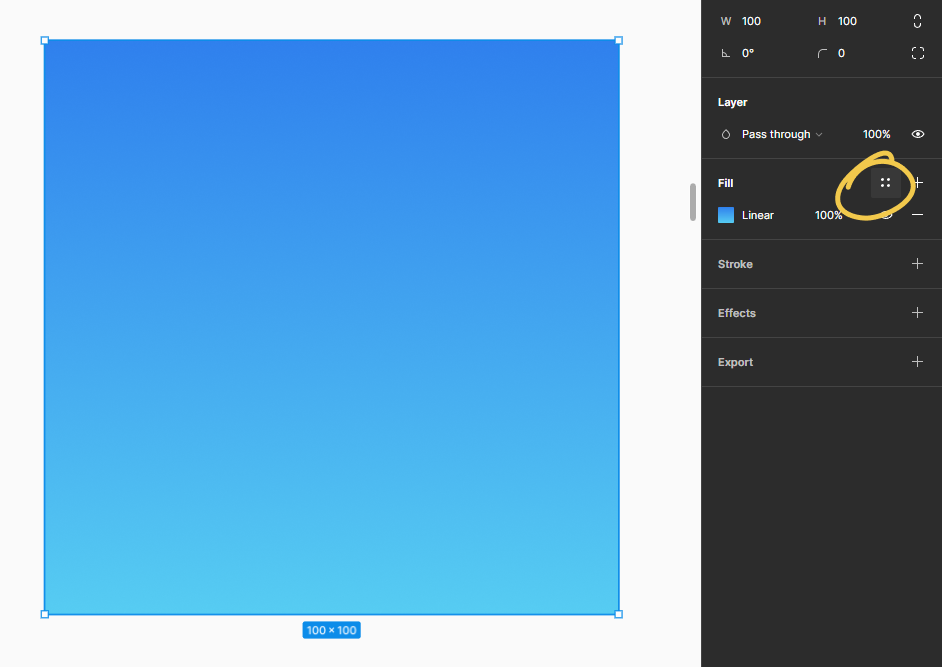This screenshot has height=667, width=942.
Task: Click the vertical canvas scrollbar
Action: (x=692, y=202)
